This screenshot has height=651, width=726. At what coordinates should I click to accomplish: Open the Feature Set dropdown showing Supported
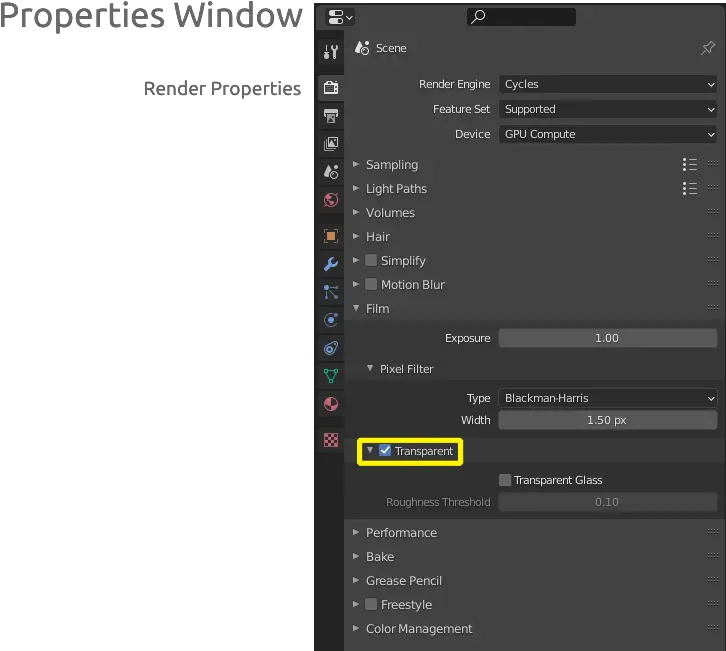(x=607, y=109)
